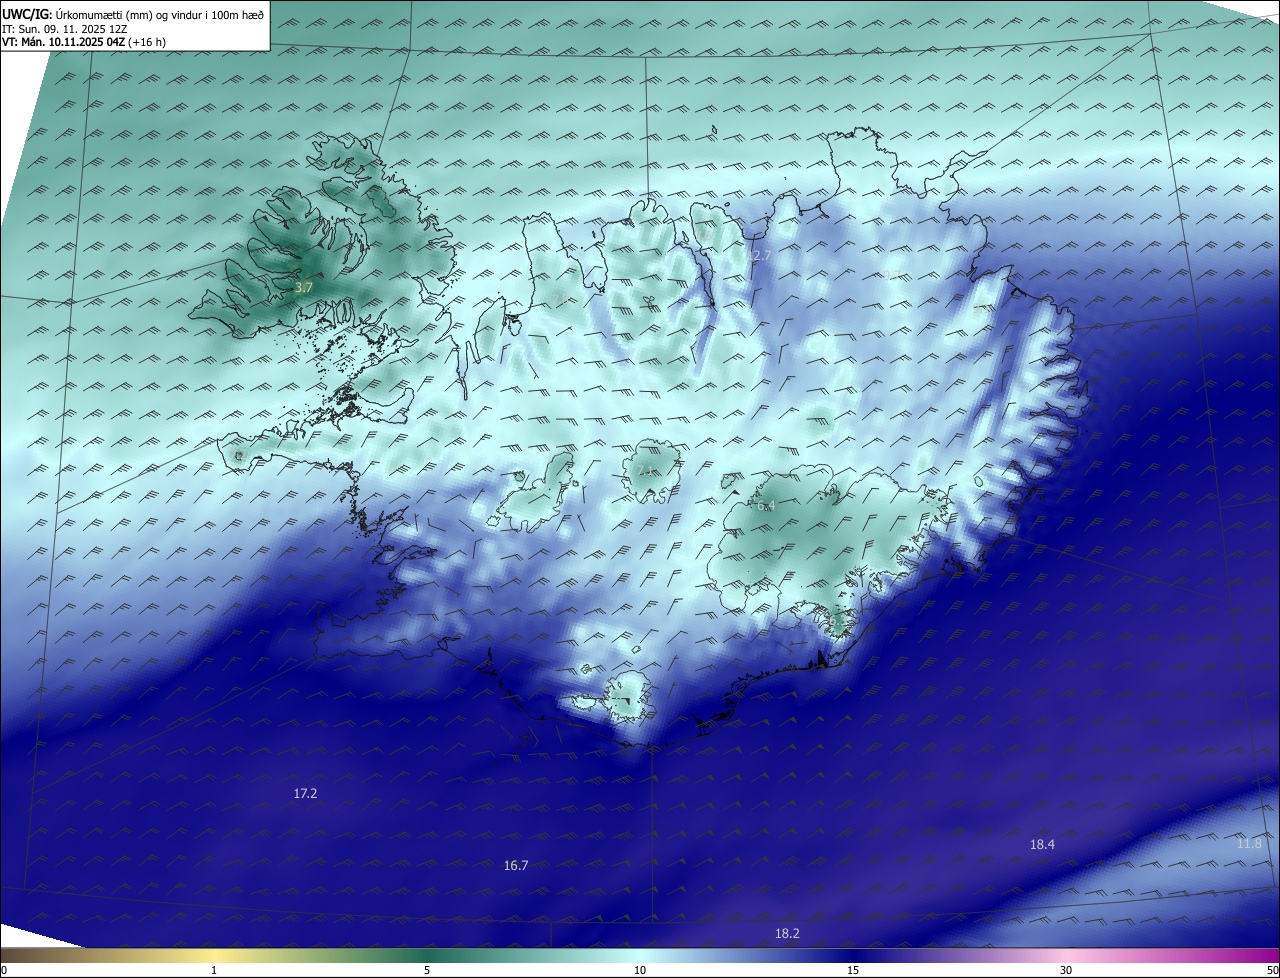
Task: Click the 6.4 value on the glacier
Action: tap(765, 506)
